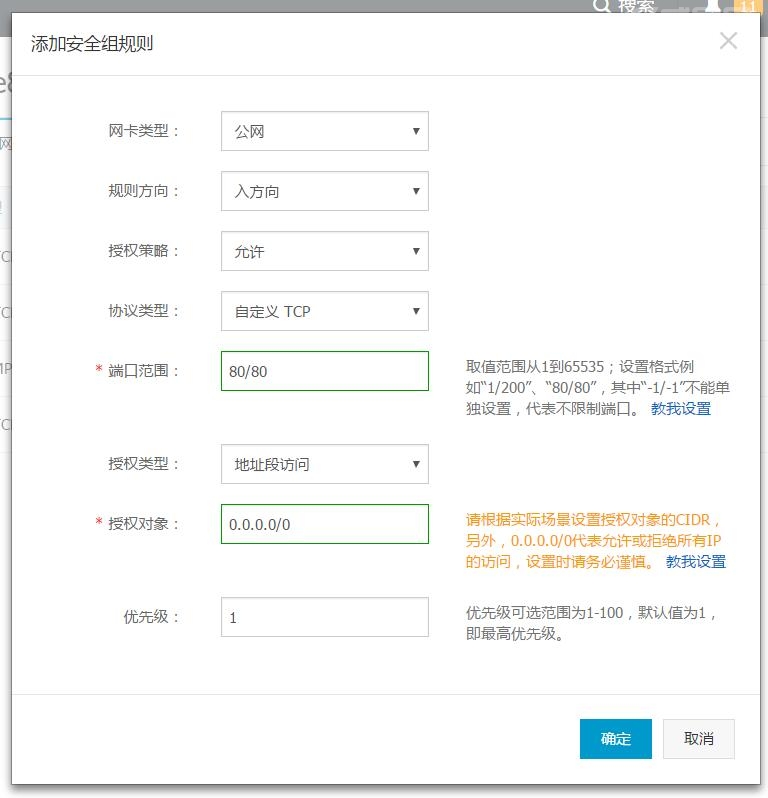Click the 授权对象 field containing 0.0.0.0/0
768x798 pixels.
click(x=324, y=524)
